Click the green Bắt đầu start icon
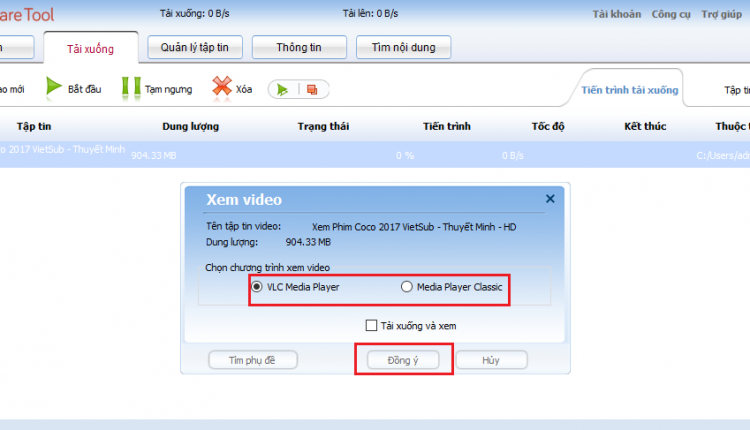 (x=54, y=88)
